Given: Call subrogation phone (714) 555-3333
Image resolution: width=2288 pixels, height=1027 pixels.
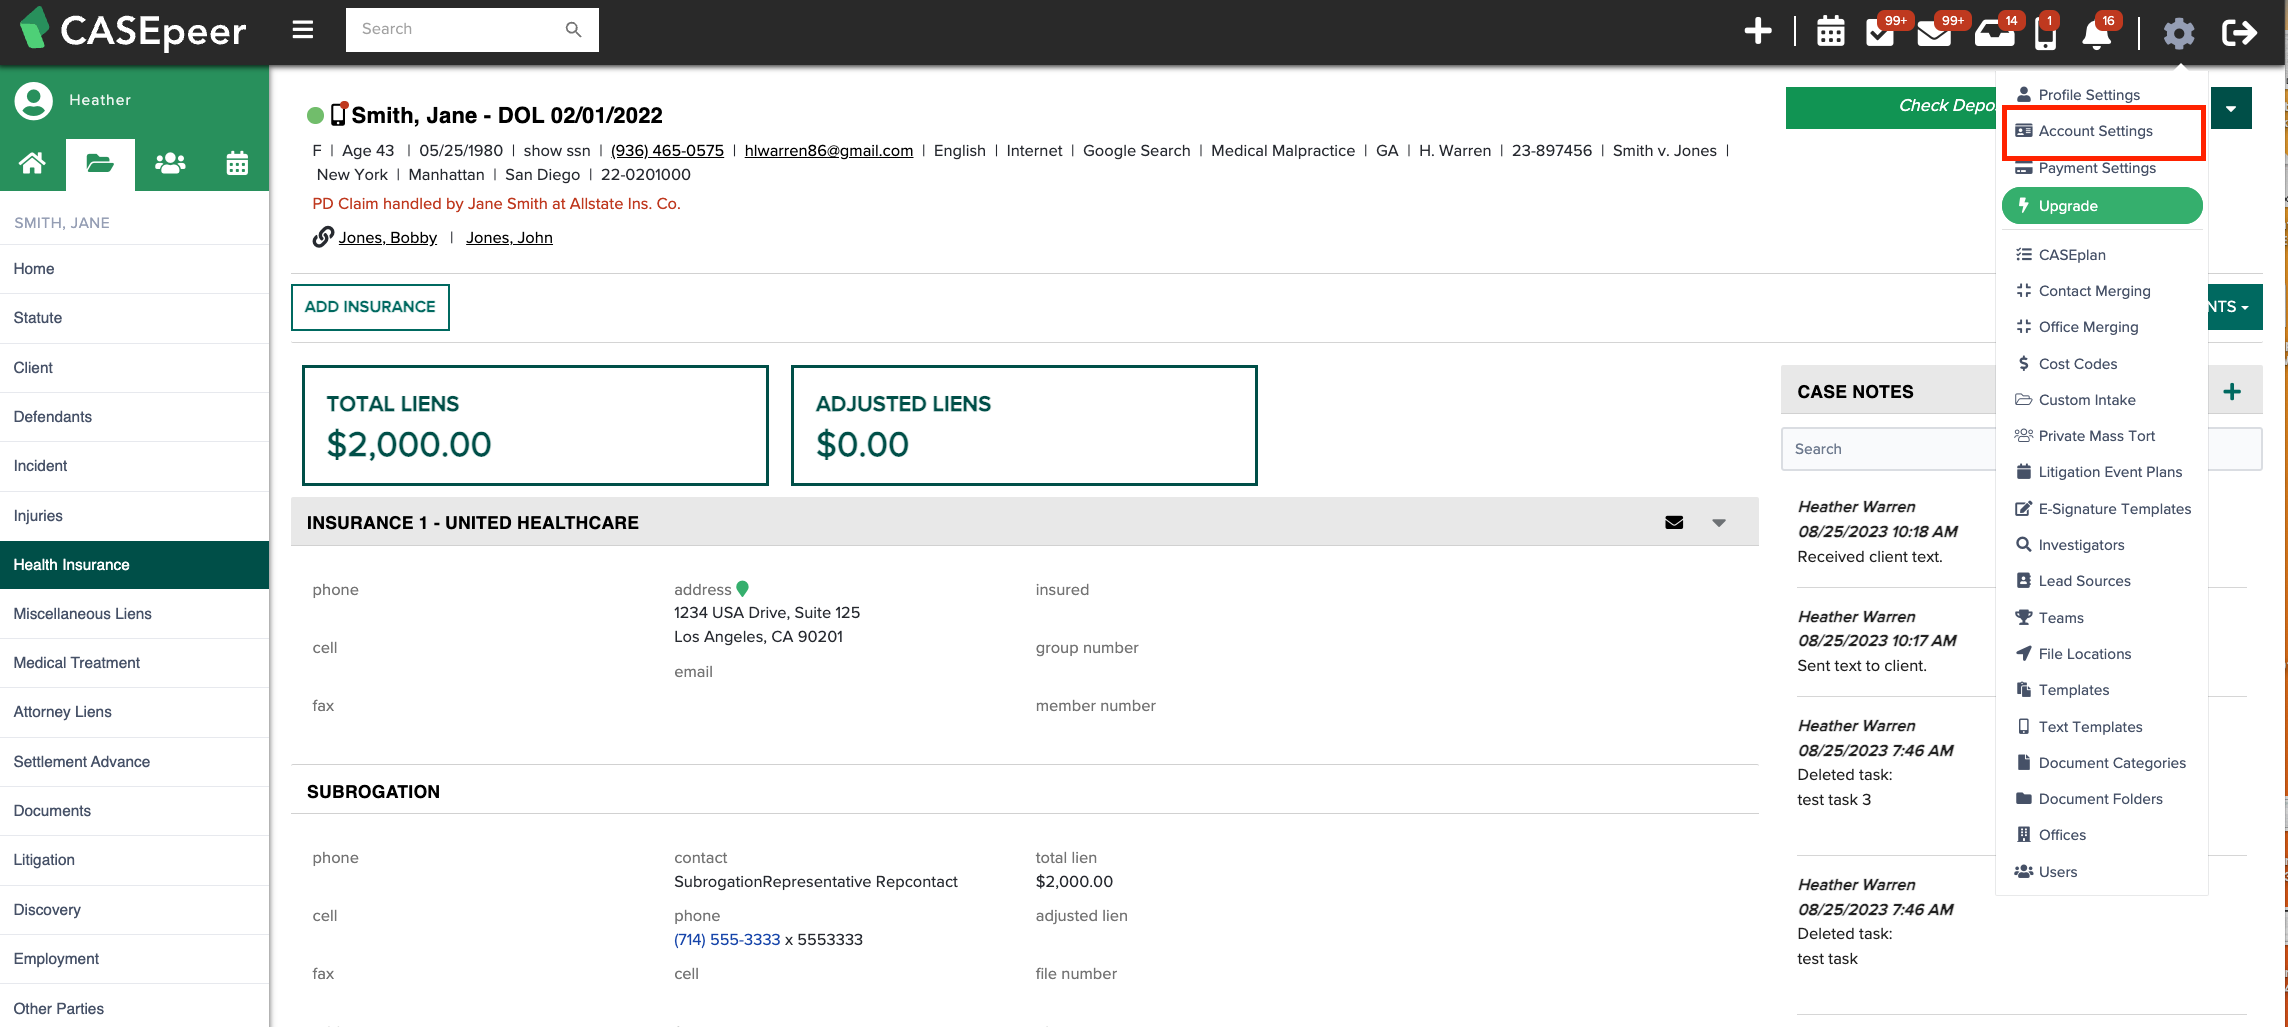Looking at the screenshot, I should [727, 940].
